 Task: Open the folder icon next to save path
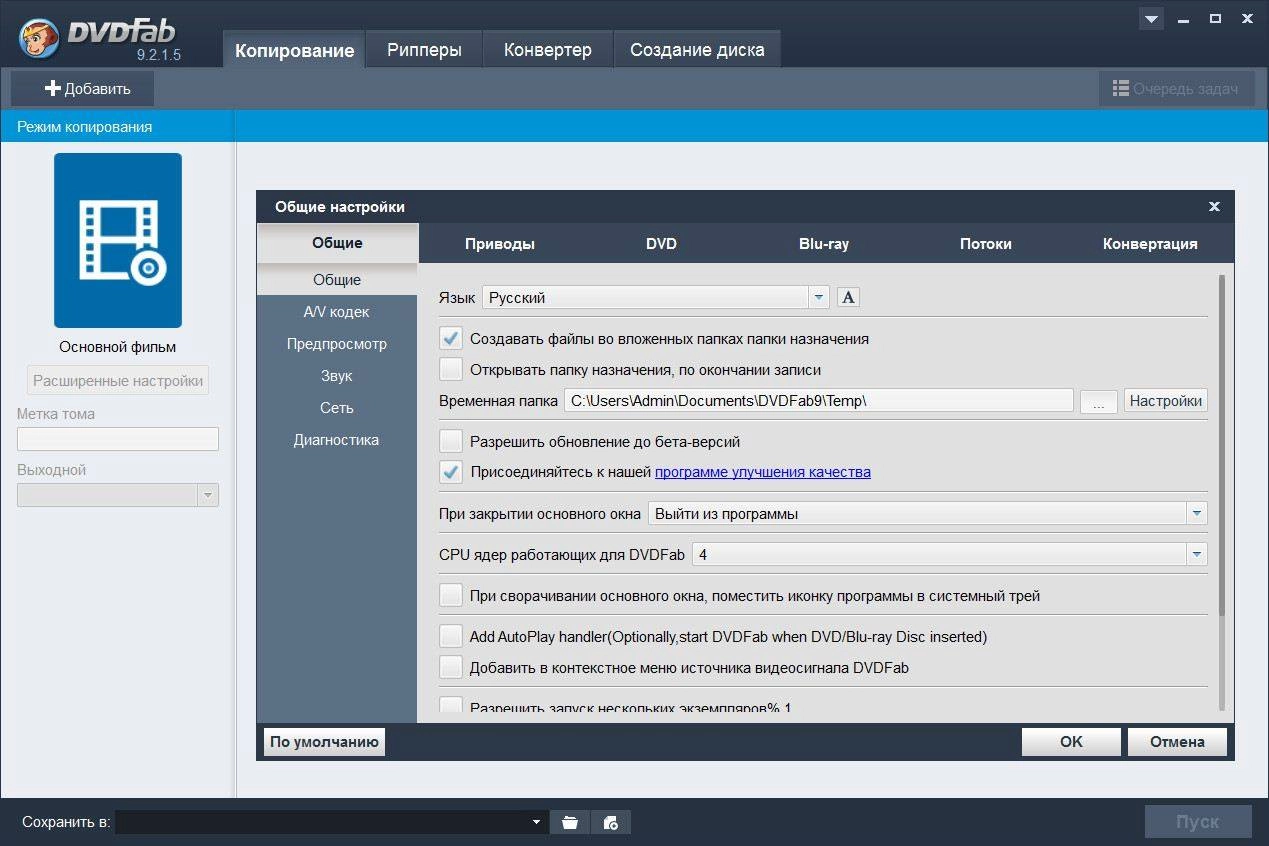point(570,822)
